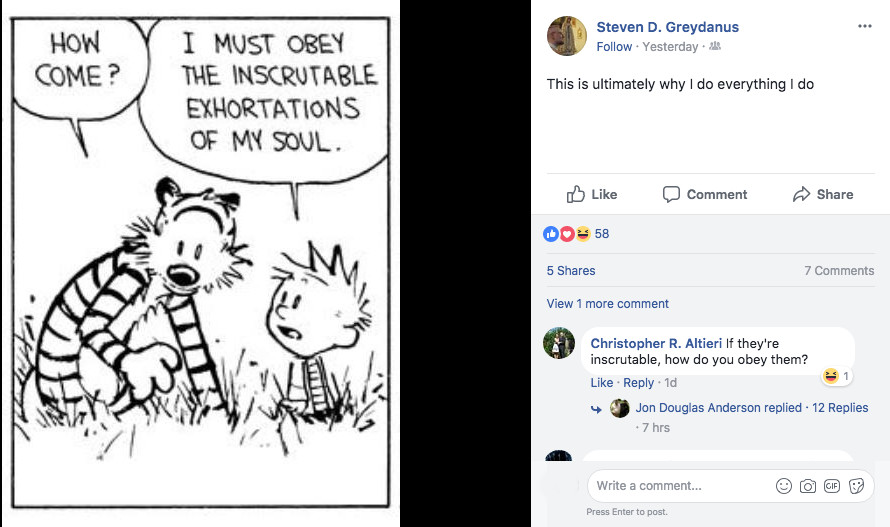Click the laughing reaction on Altieri's comment
The image size is (890, 527).
pyautogui.click(x=830, y=376)
